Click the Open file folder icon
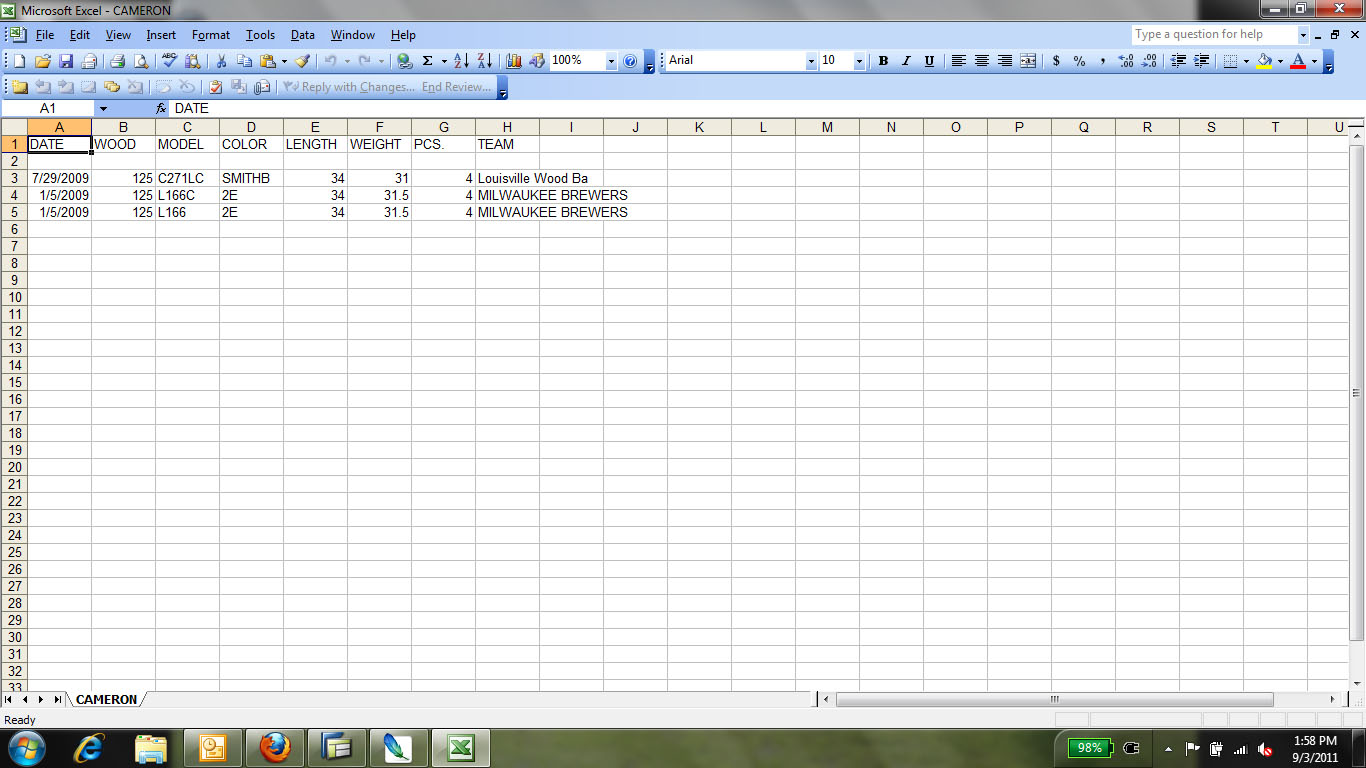Image resolution: width=1366 pixels, height=768 pixels. [43, 61]
